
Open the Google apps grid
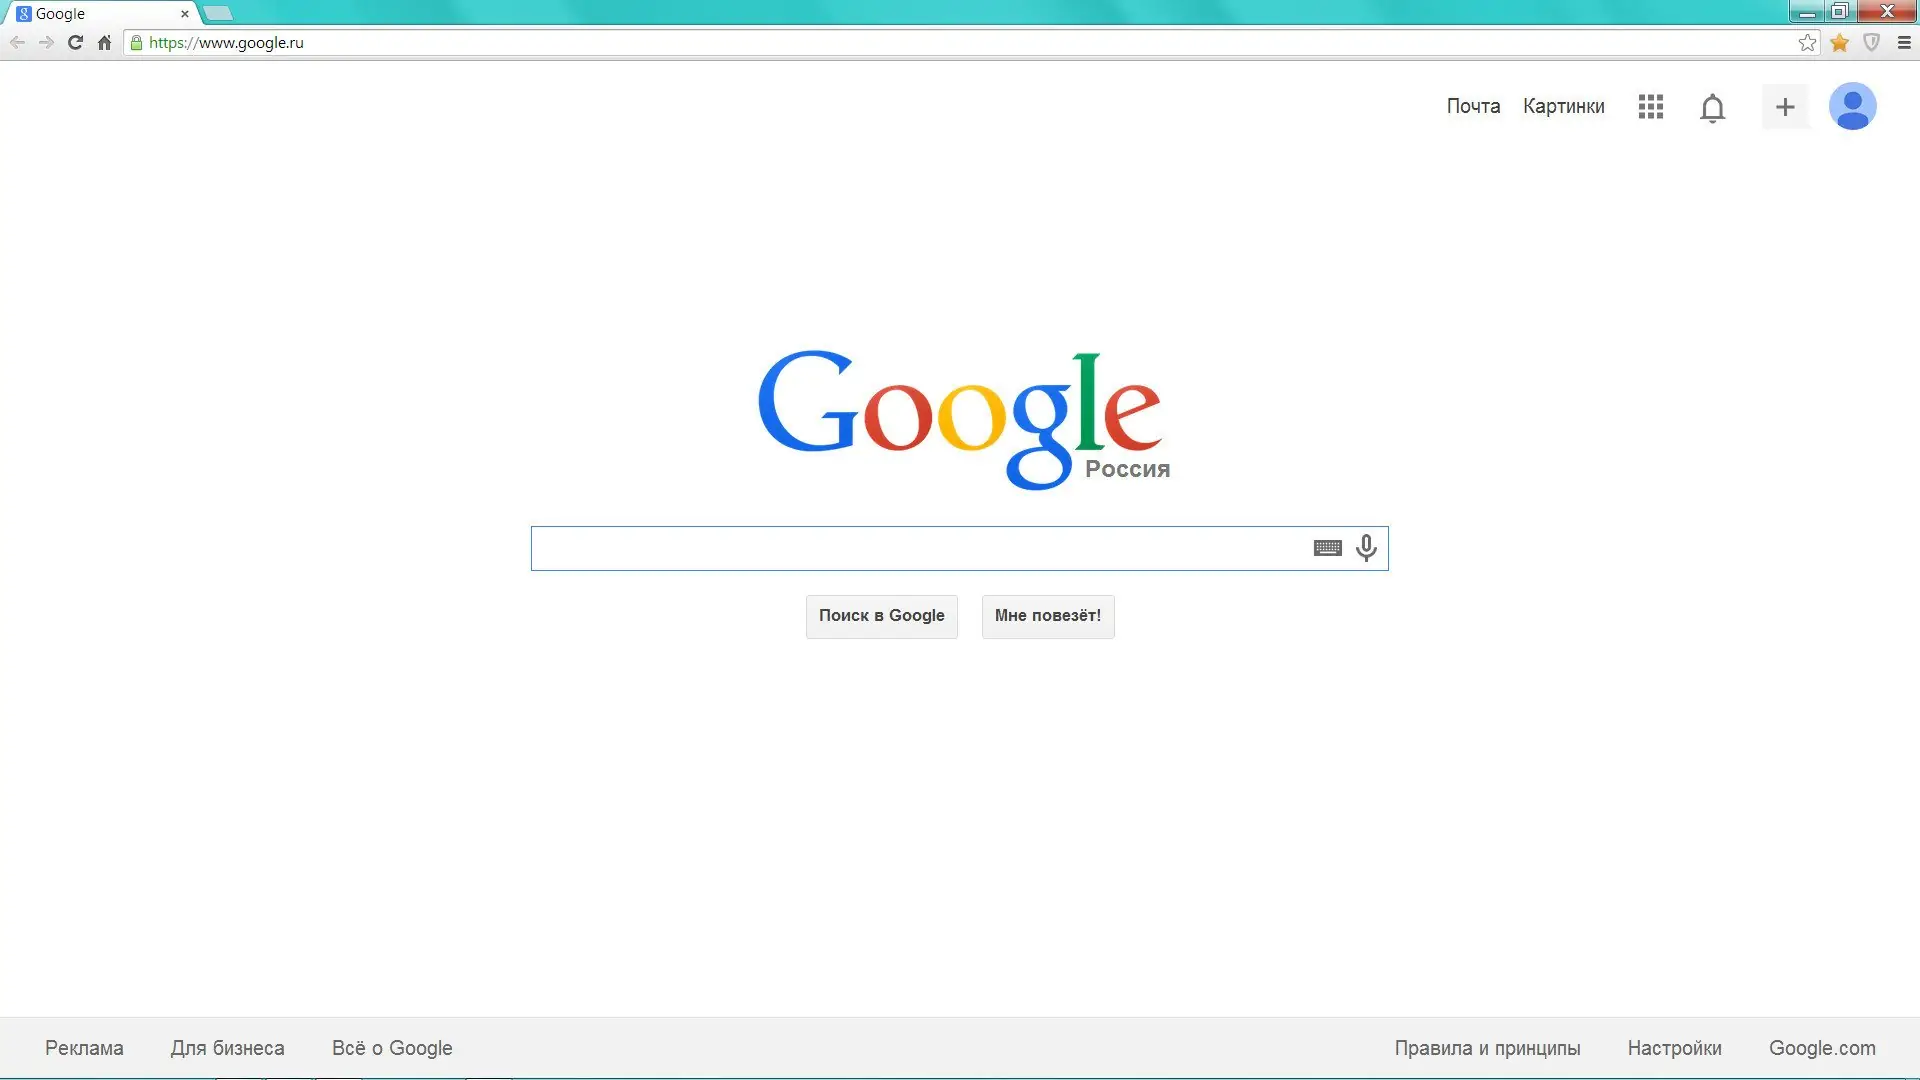tap(1651, 107)
